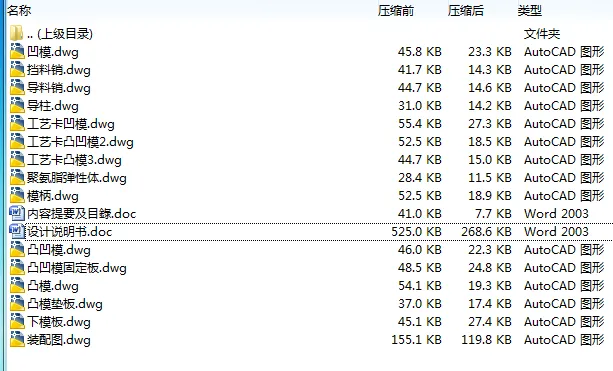The height and width of the screenshot is (371, 613).
Task: Click the Word icon for 内容提要及目錄.doc
Action: 16,213
